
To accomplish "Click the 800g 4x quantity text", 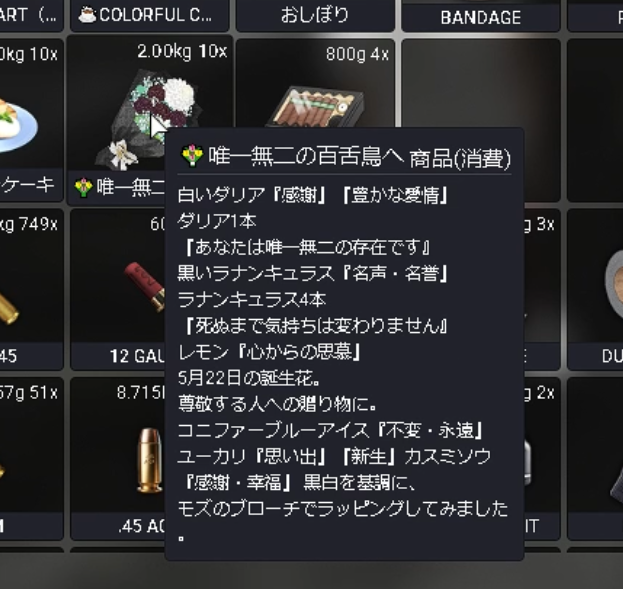I will [357, 54].
